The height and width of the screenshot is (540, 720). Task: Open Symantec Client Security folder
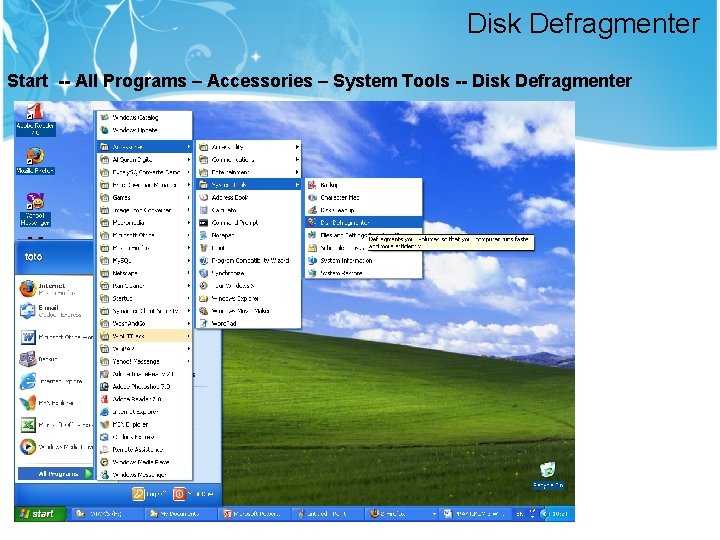145,311
